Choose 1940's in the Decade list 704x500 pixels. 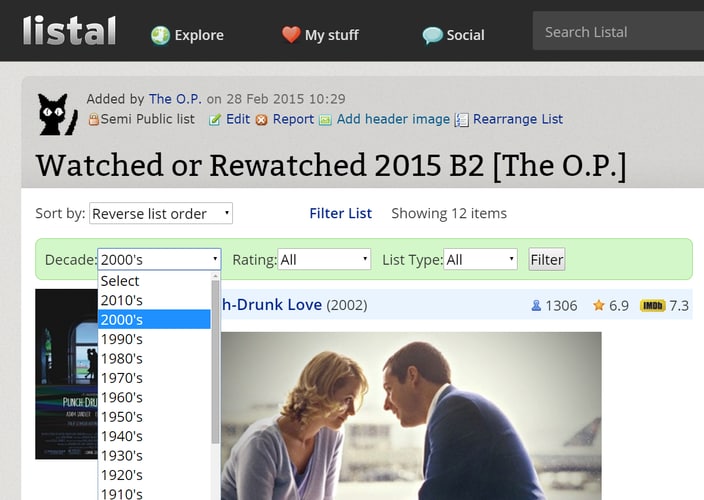coord(154,436)
